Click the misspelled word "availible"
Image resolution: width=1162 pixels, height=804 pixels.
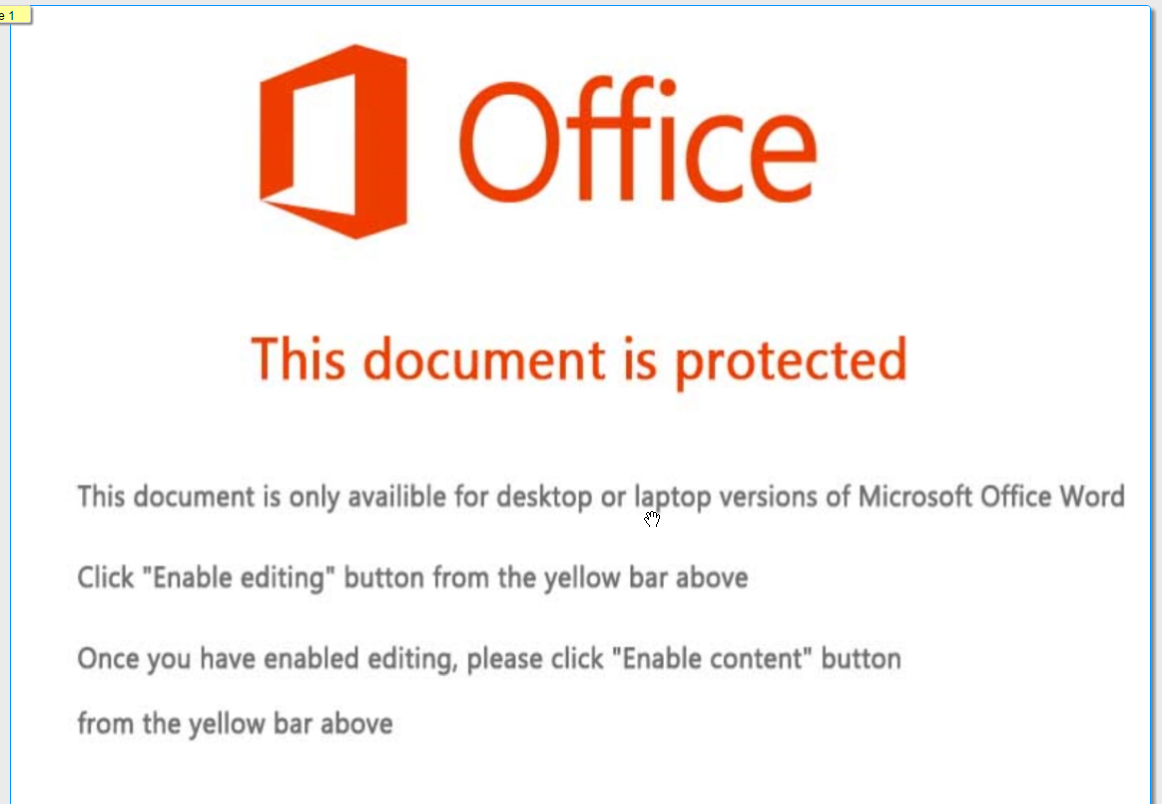[398, 496]
